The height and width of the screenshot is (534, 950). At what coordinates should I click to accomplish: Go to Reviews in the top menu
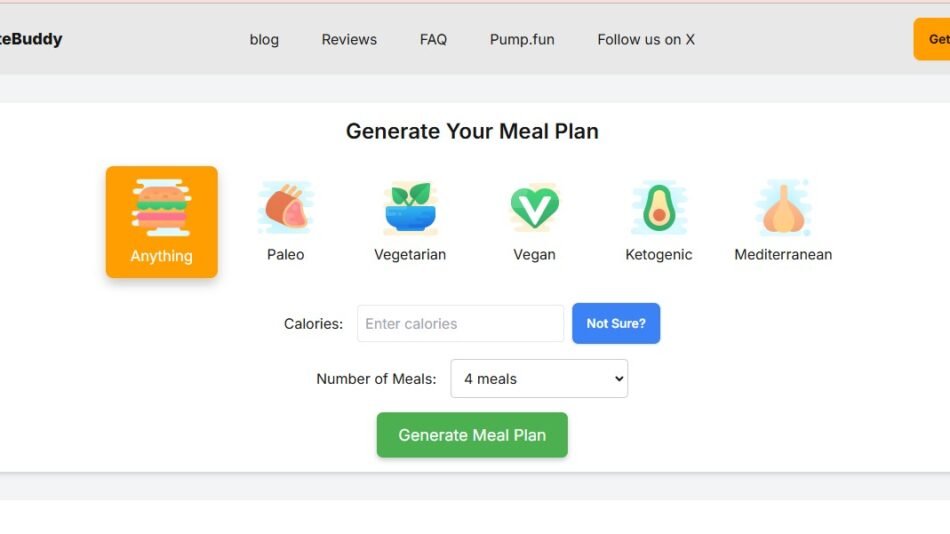coord(349,40)
